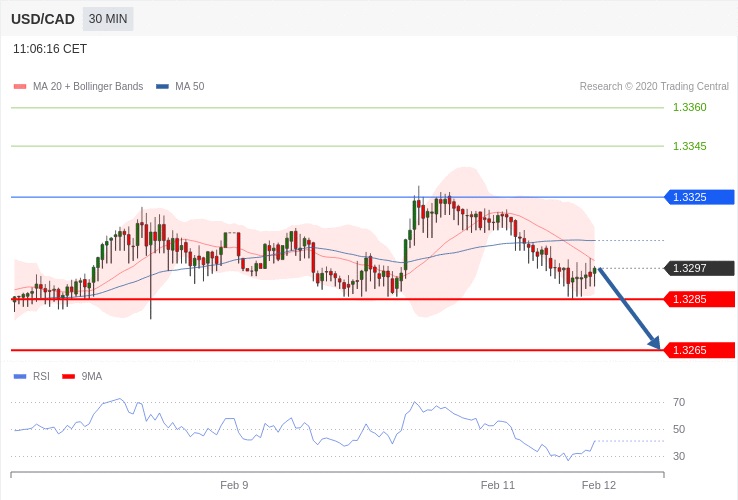Toggle the MA 50 legend label
This screenshot has width=738, height=500.
coord(189,87)
